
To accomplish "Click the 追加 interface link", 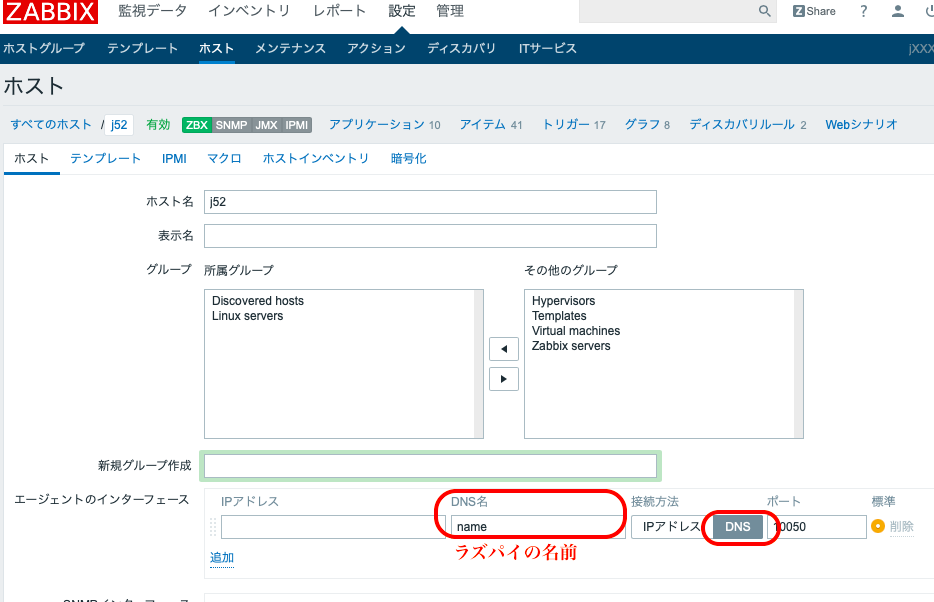I will 221,557.
